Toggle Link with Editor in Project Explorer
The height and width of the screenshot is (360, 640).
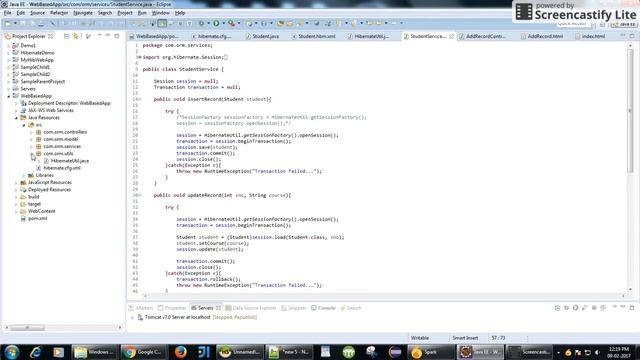76,36
